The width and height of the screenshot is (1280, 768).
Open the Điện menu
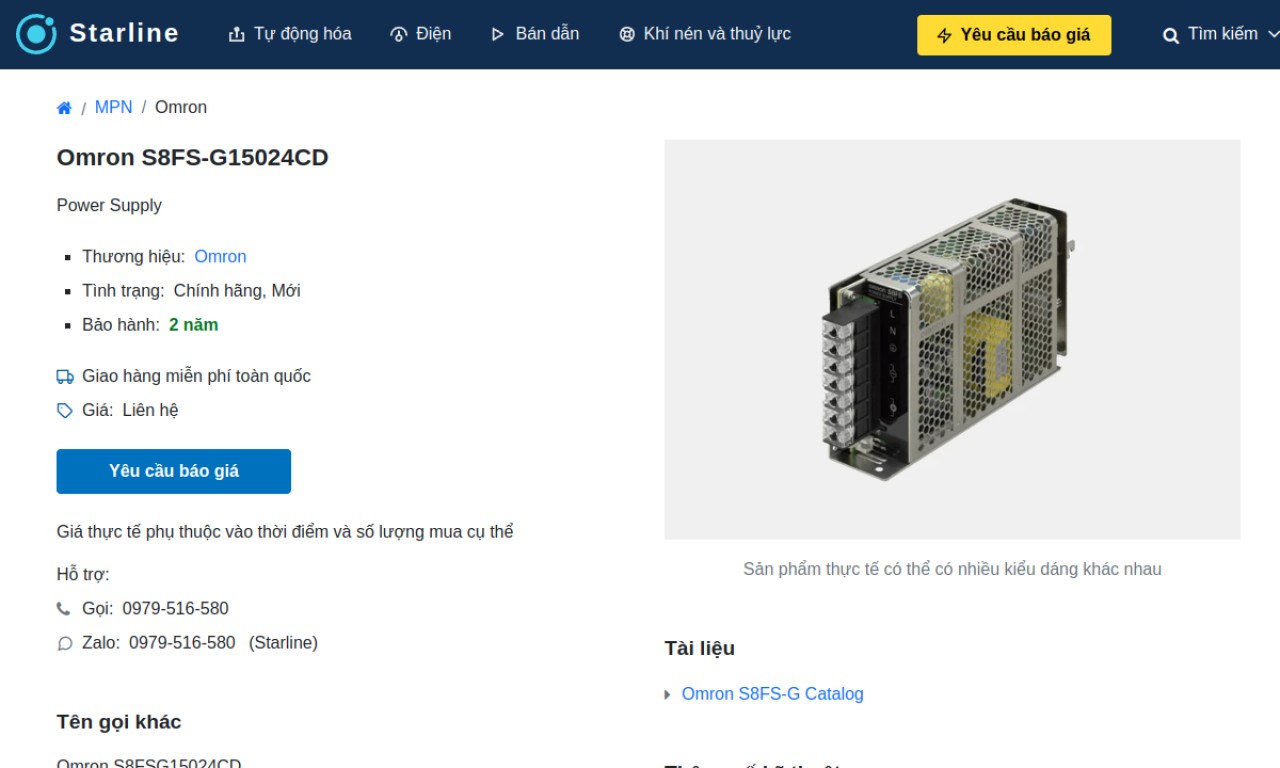[x=420, y=34]
